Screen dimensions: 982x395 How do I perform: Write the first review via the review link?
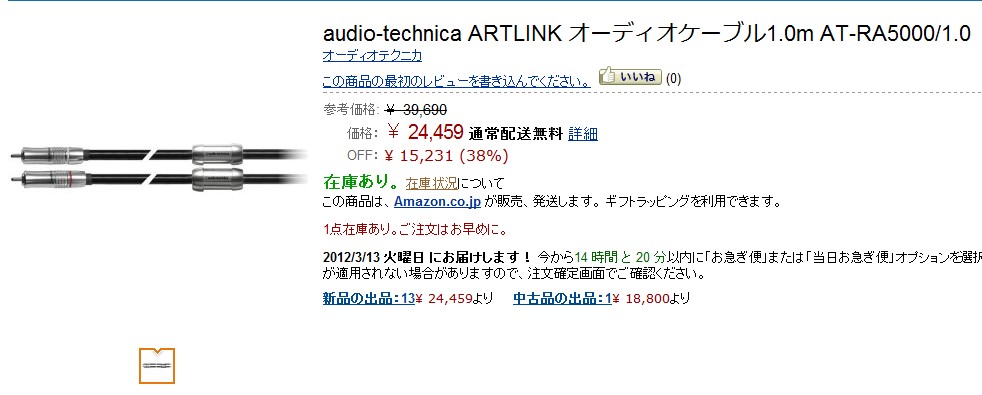(456, 81)
